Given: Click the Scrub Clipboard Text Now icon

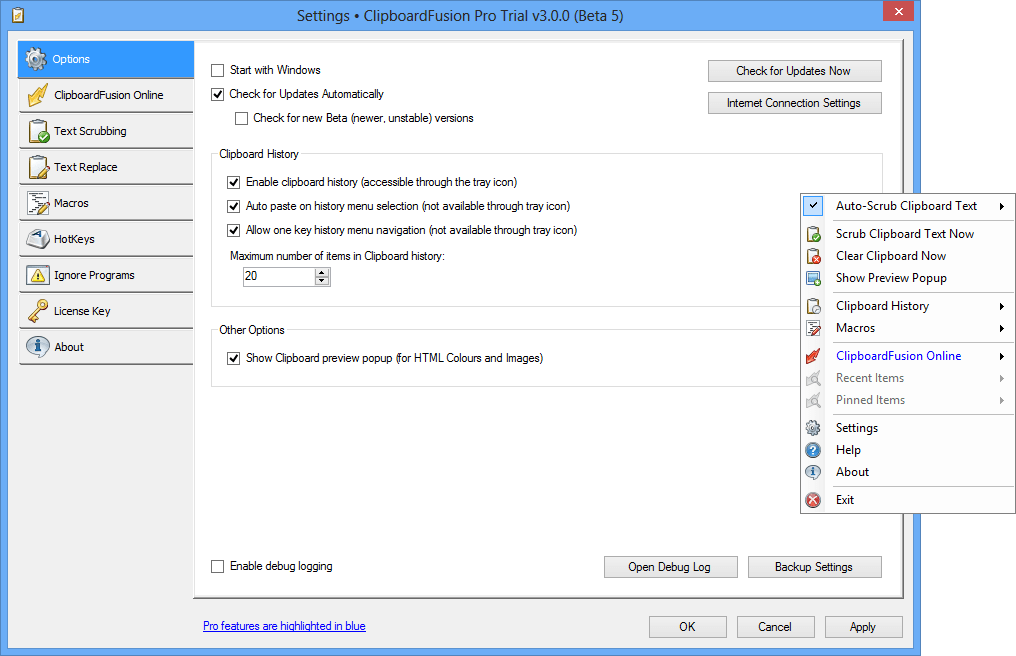Looking at the screenshot, I should pos(812,233).
